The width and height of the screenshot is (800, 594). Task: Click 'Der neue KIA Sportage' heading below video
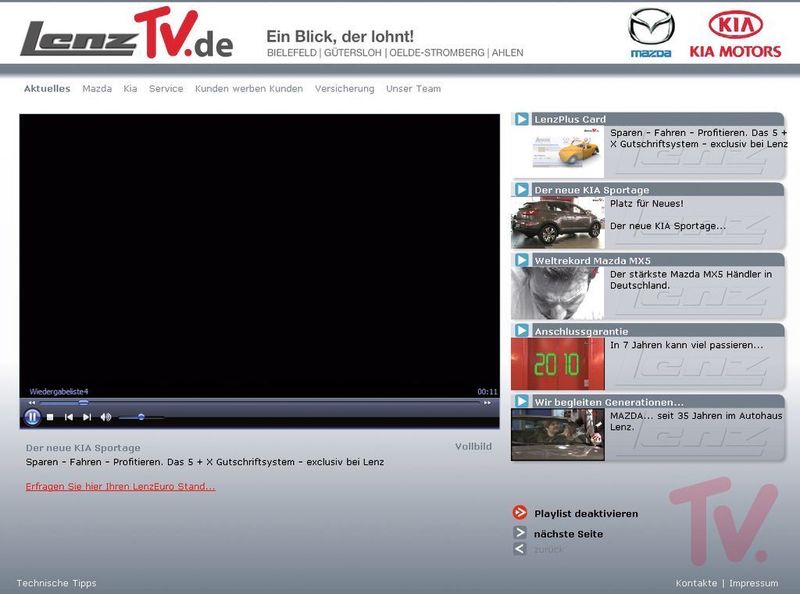83,448
